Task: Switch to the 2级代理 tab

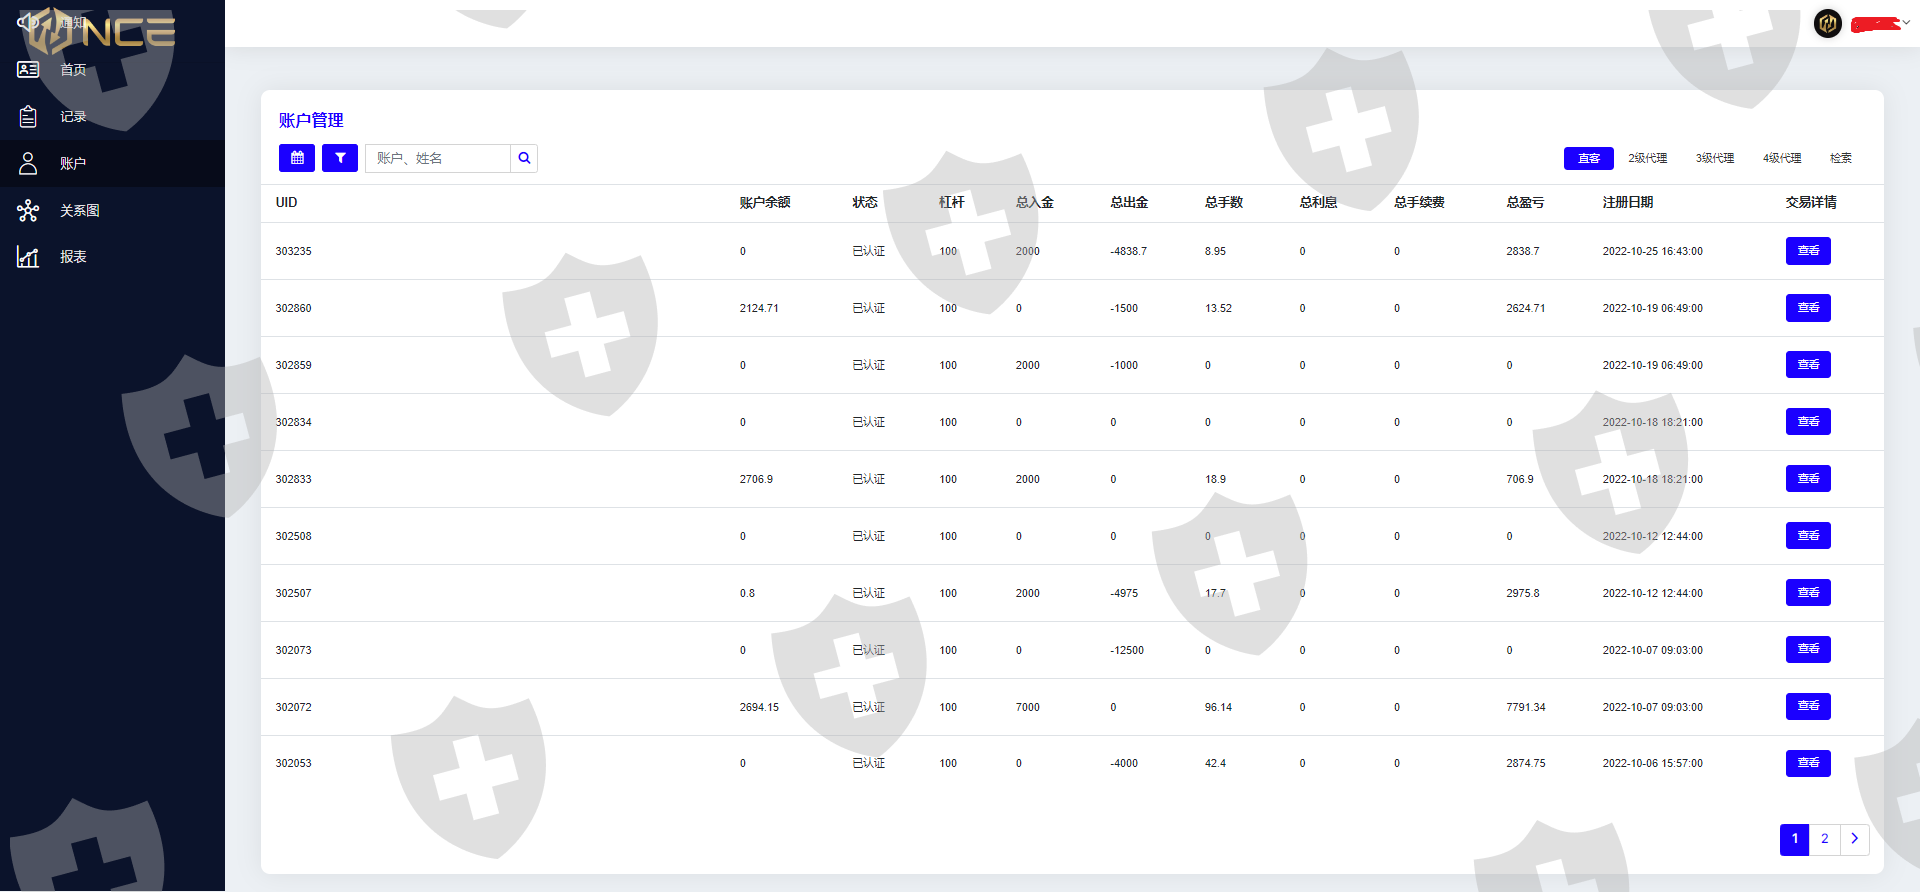Action: point(1647,158)
